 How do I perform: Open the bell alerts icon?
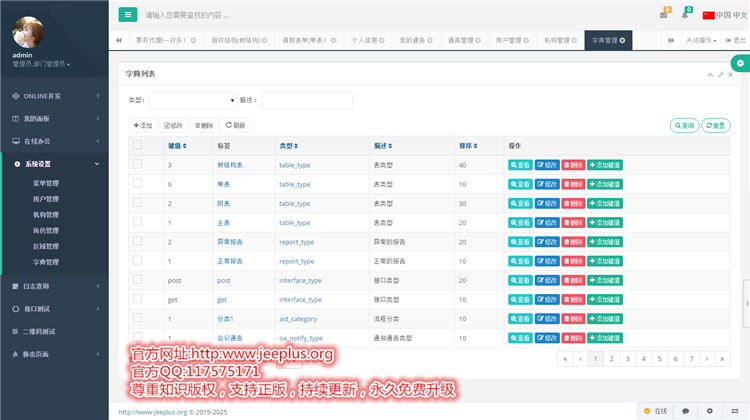point(685,15)
